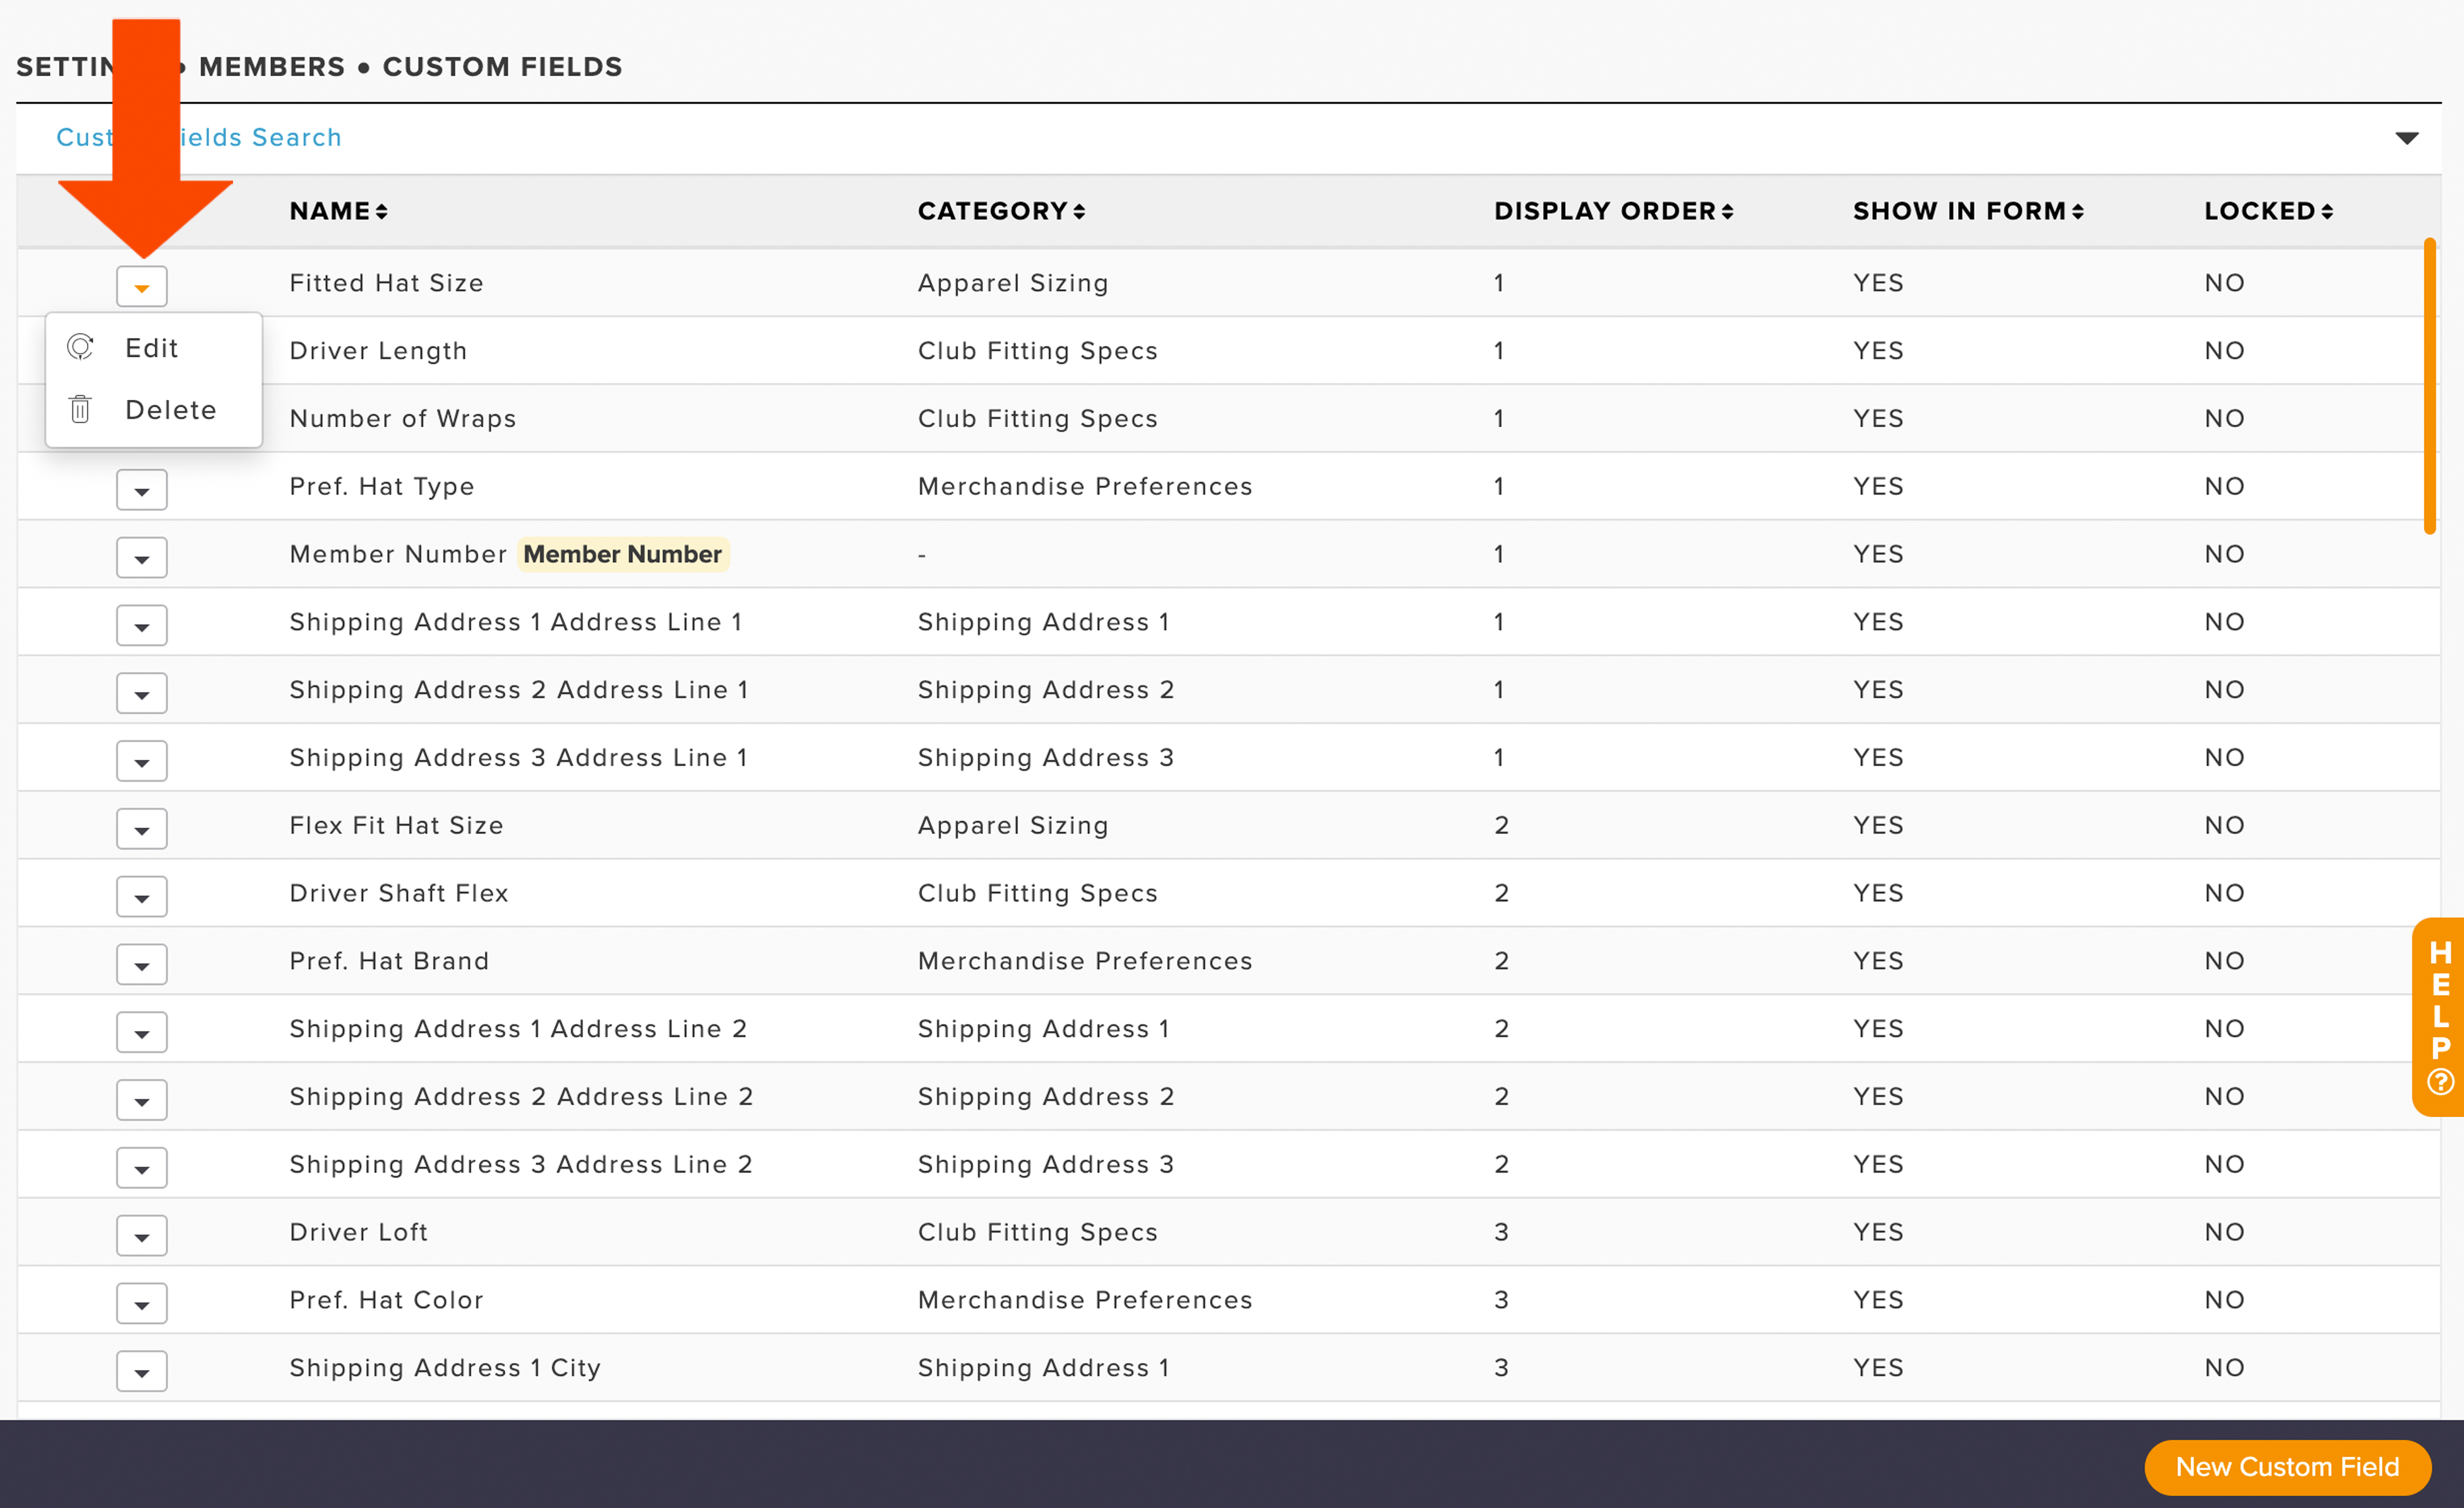This screenshot has height=1508, width=2464.
Task: Click the Driver Loft name cell
Action: (358, 1232)
